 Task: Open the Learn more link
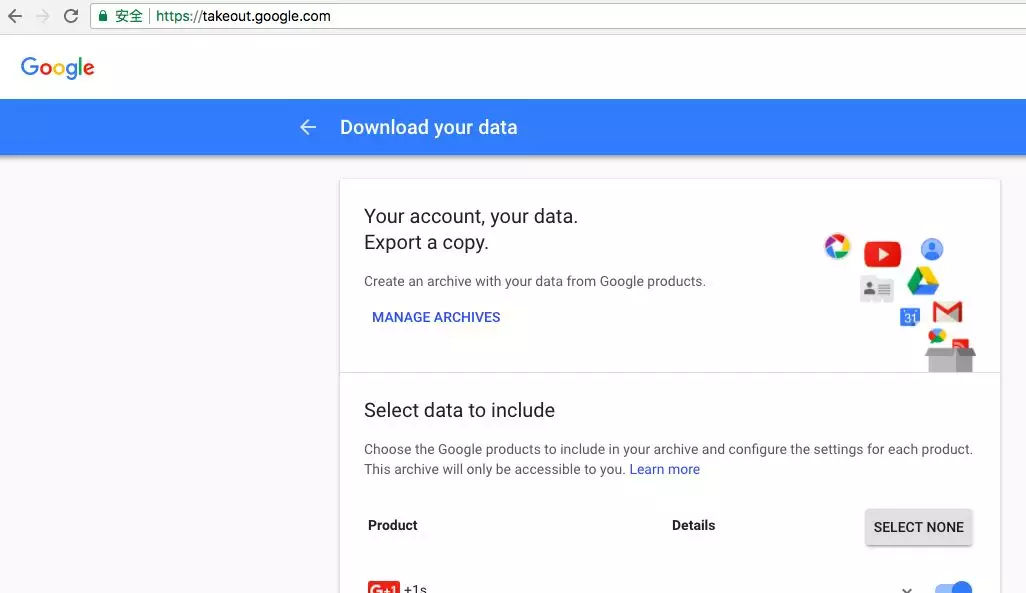click(x=664, y=469)
